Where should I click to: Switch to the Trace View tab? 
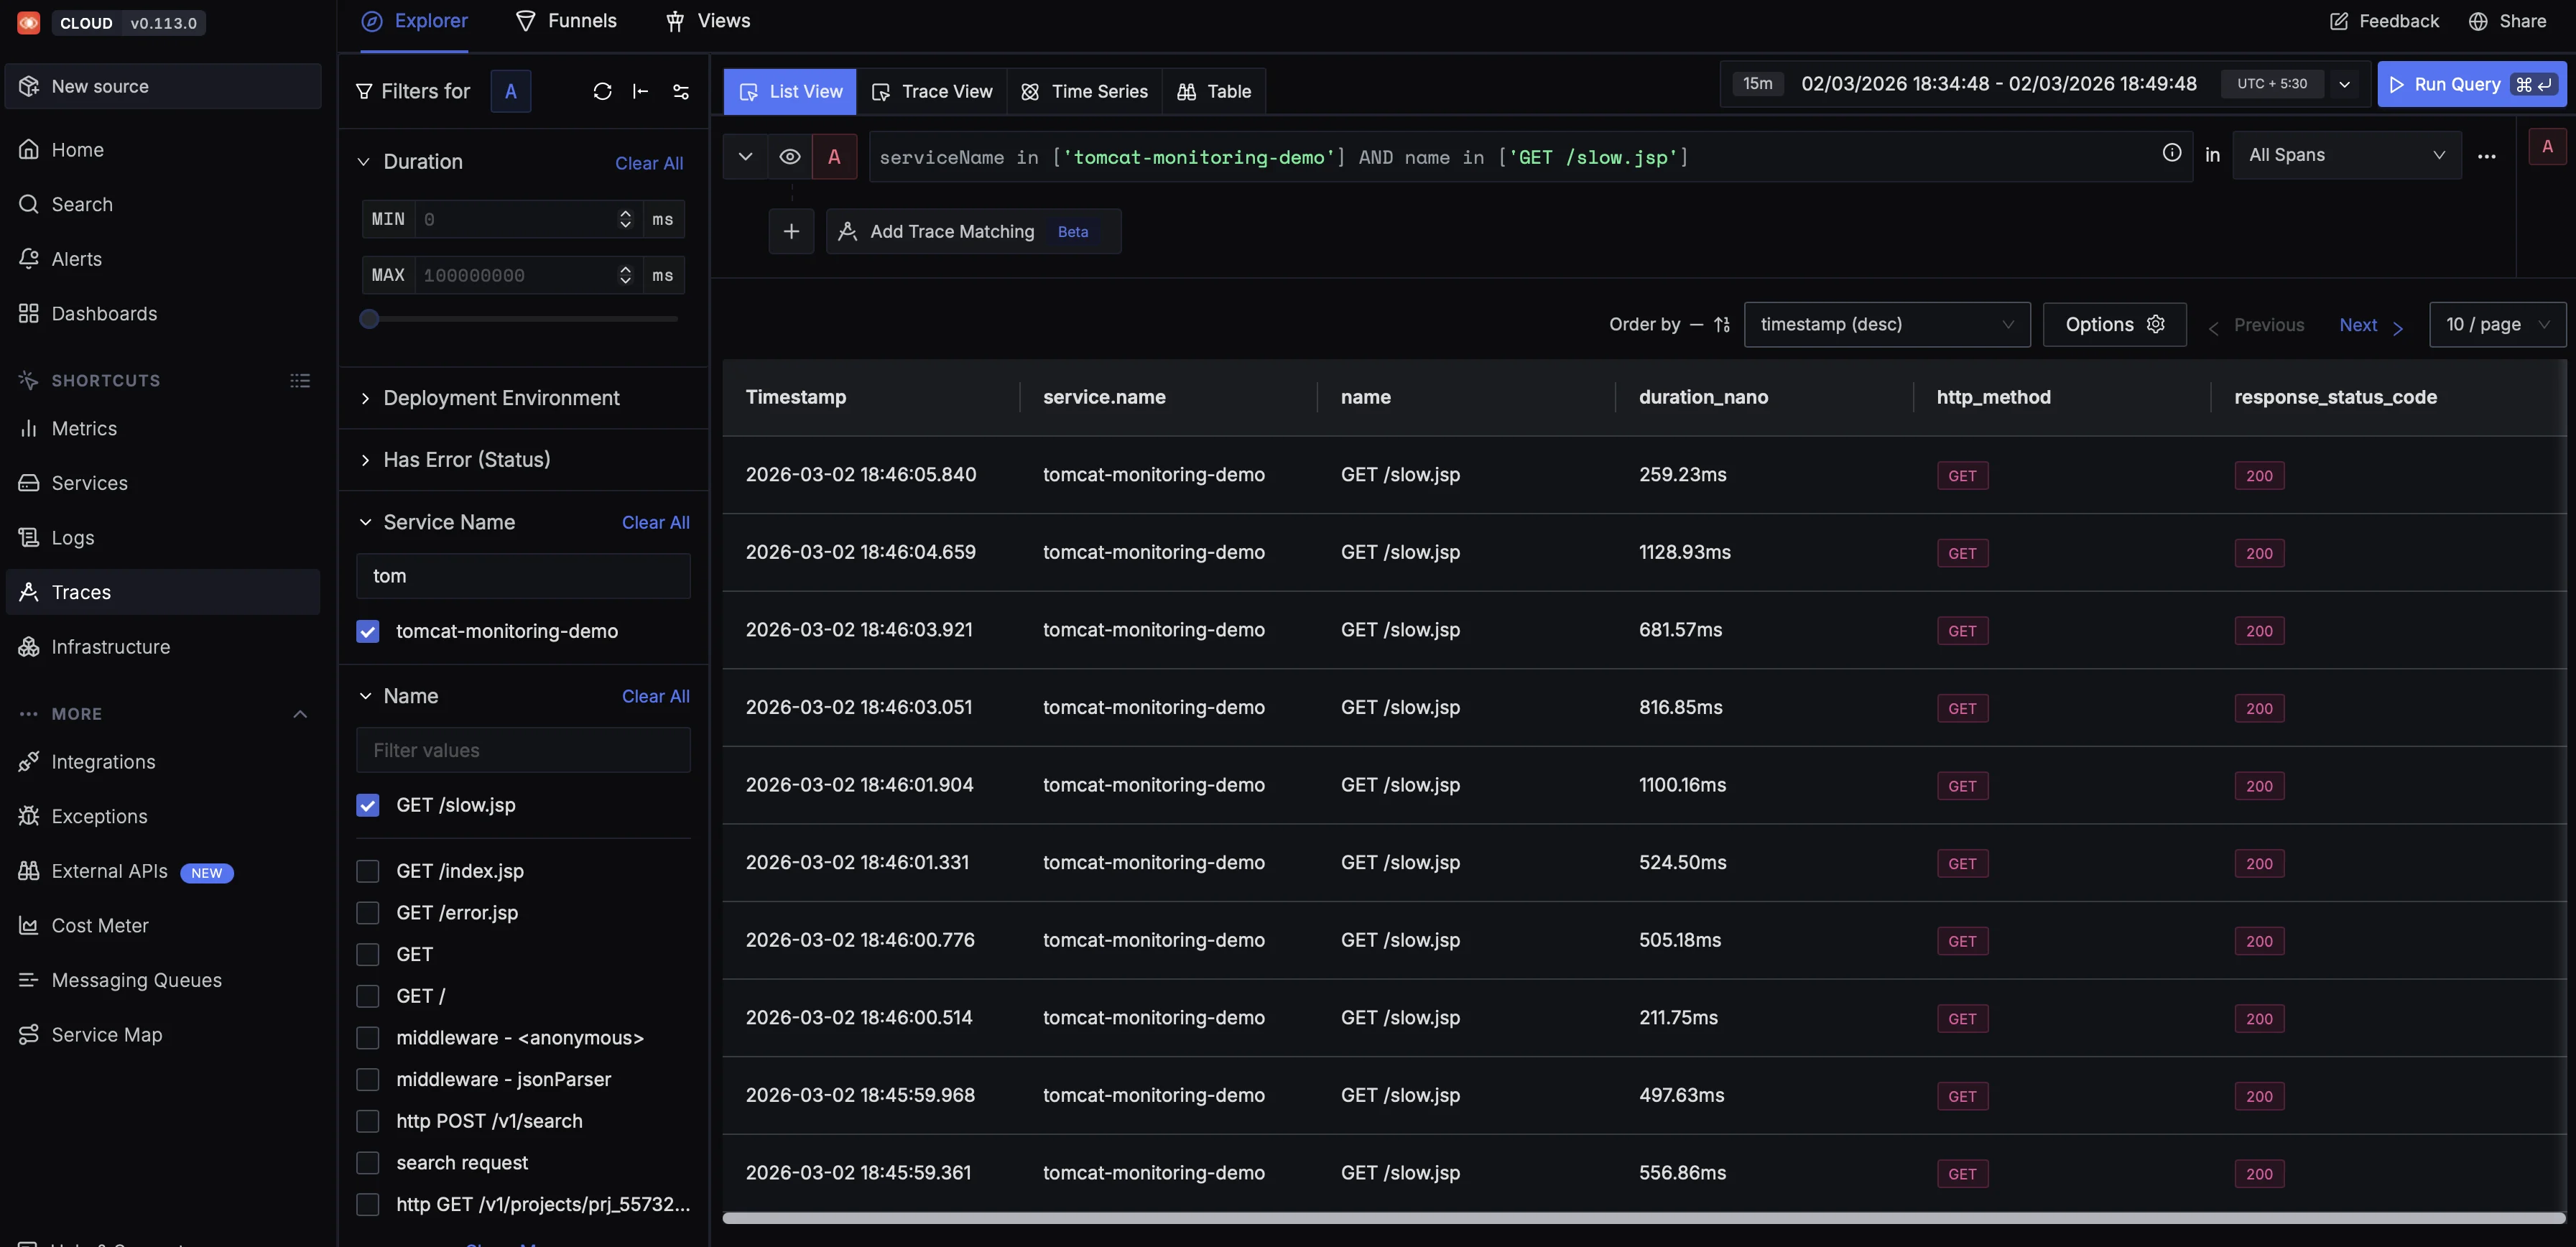(932, 91)
